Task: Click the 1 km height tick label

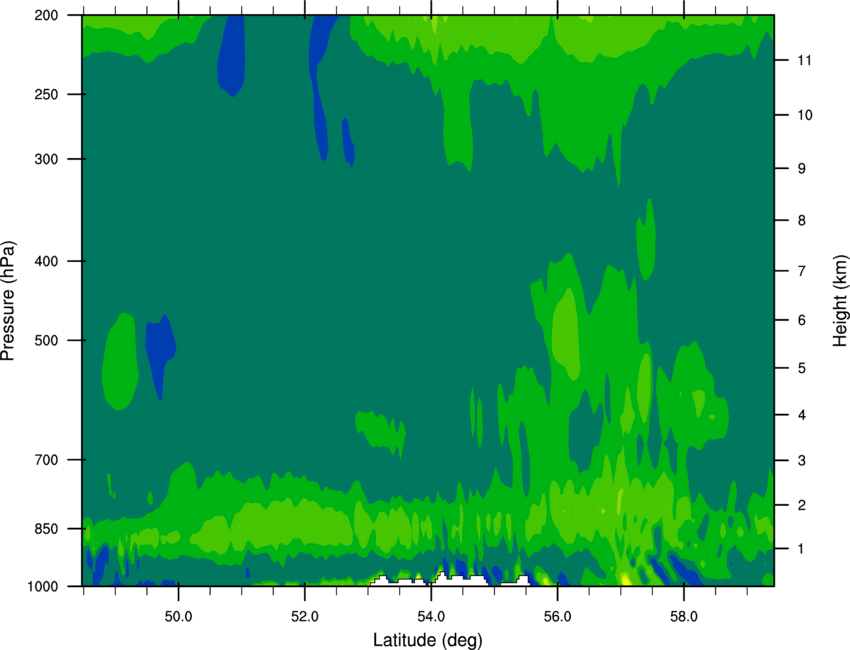Action: pyautogui.click(x=802, y=549)
